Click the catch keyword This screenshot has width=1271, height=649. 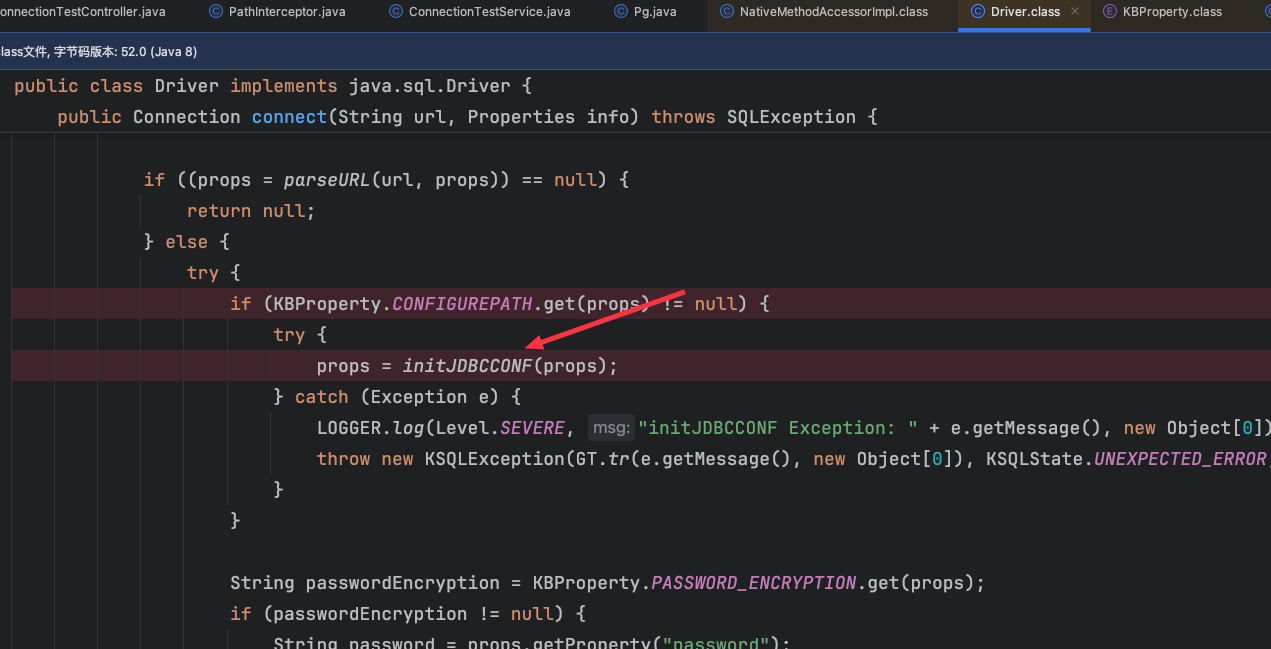322,397
